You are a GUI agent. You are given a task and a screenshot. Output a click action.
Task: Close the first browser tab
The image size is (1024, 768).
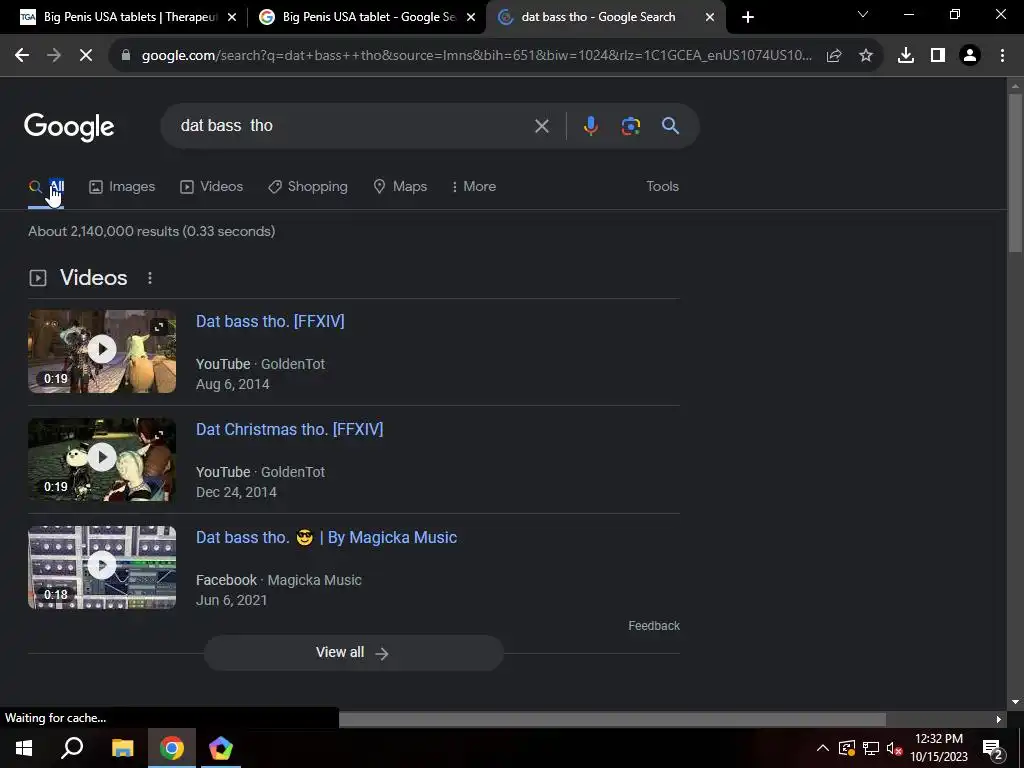coord(232,18)
